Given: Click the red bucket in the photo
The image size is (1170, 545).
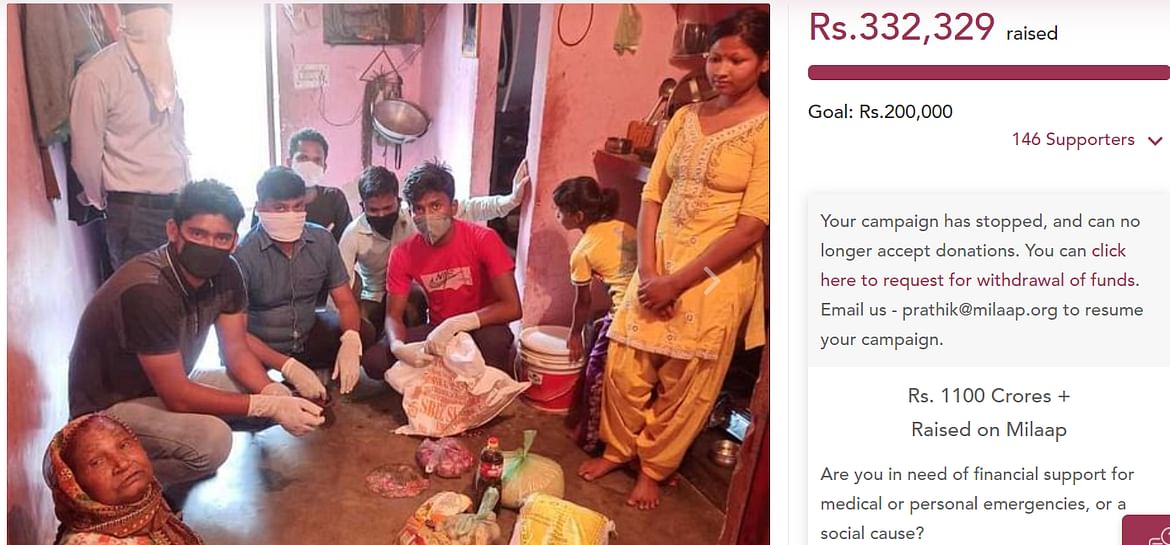Looking at the screenshot, I should pos(551,367).
